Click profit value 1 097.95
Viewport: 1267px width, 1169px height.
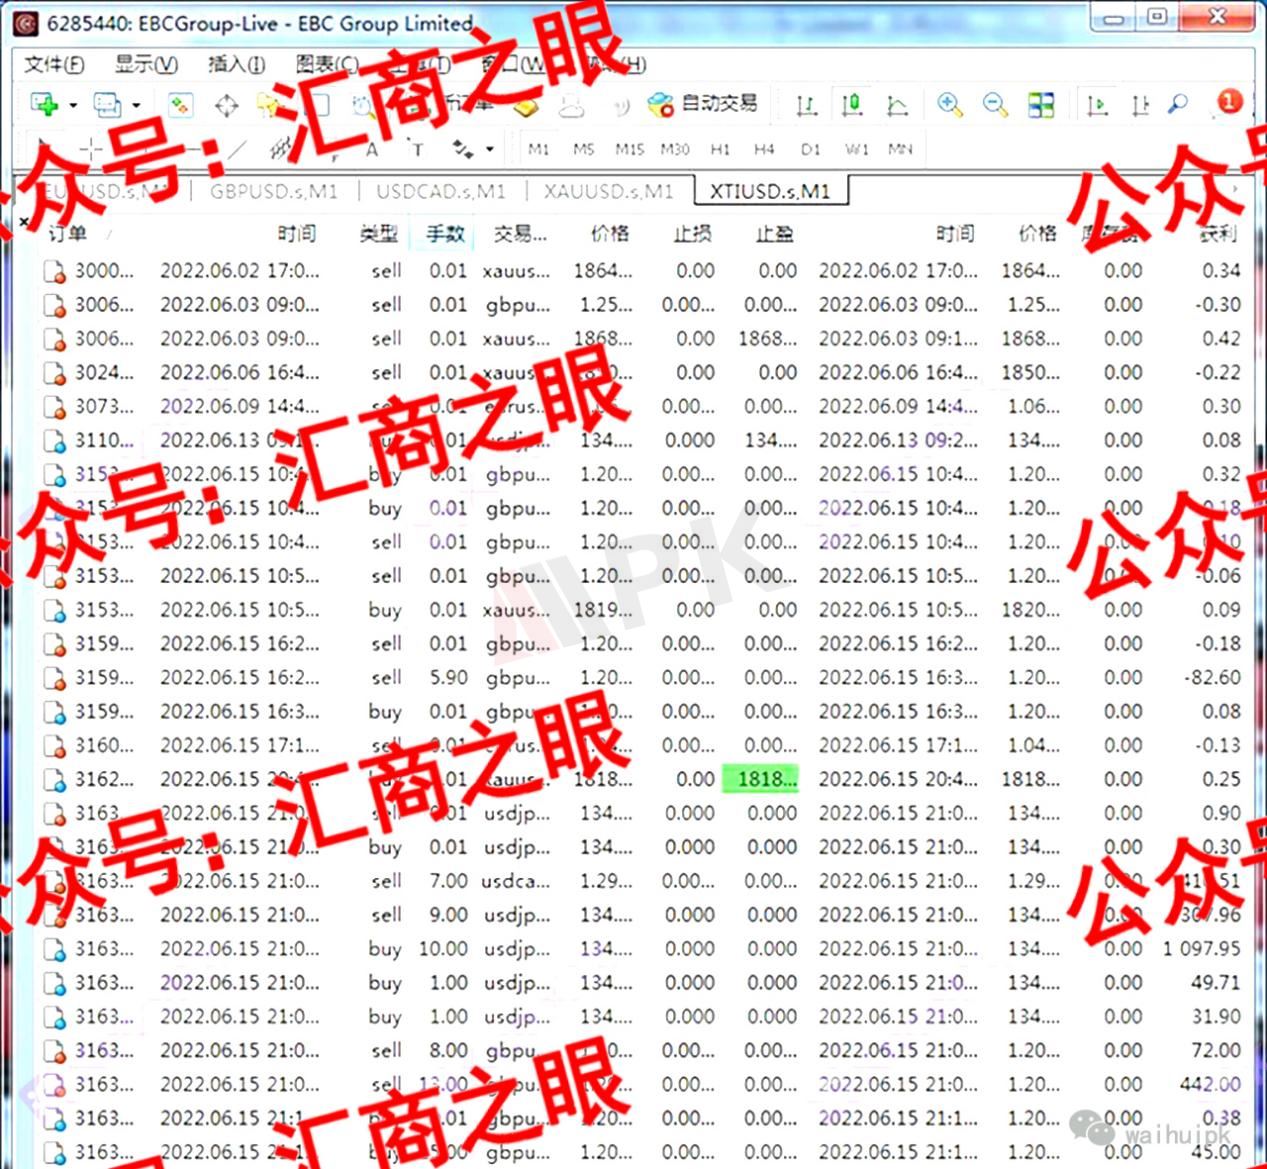1201,949
